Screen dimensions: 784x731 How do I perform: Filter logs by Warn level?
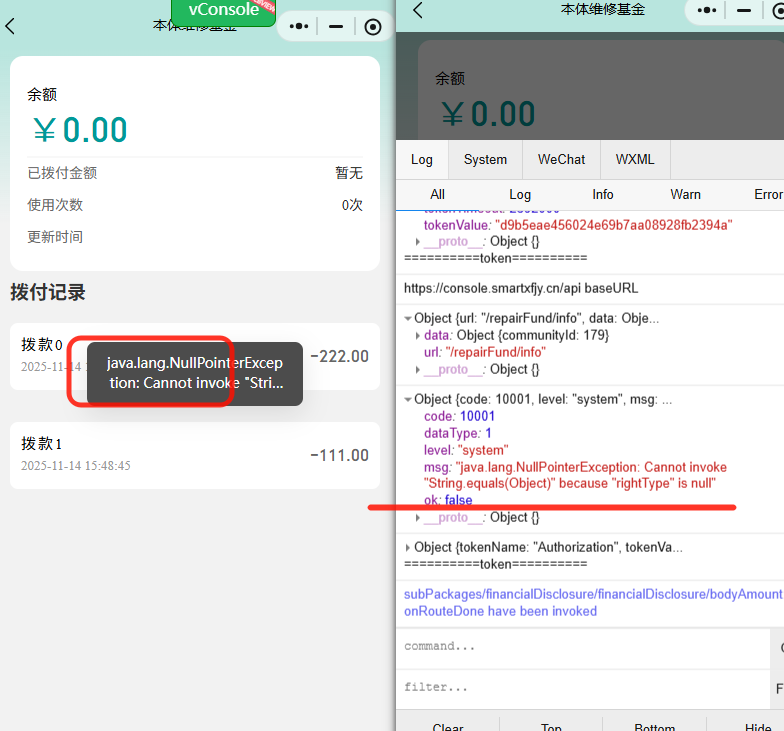pos(685,195)
